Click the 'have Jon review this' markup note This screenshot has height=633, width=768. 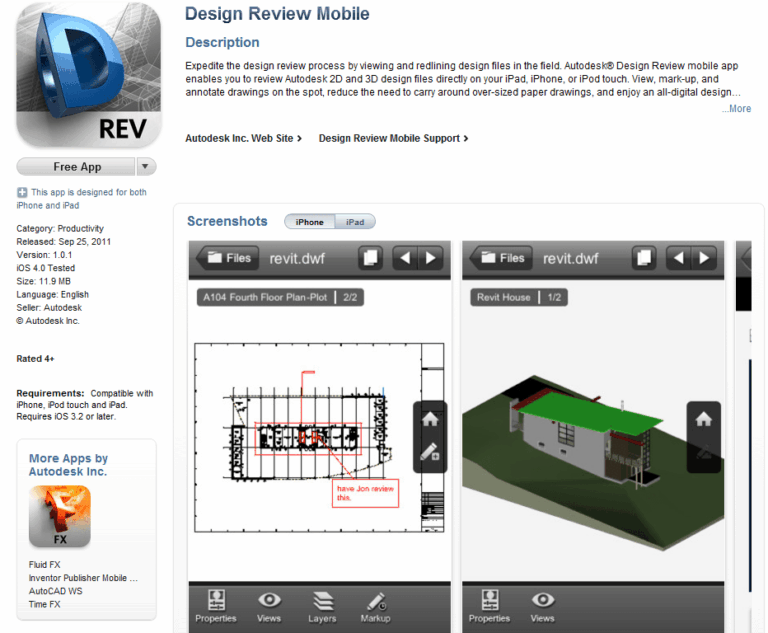(365, 493)
